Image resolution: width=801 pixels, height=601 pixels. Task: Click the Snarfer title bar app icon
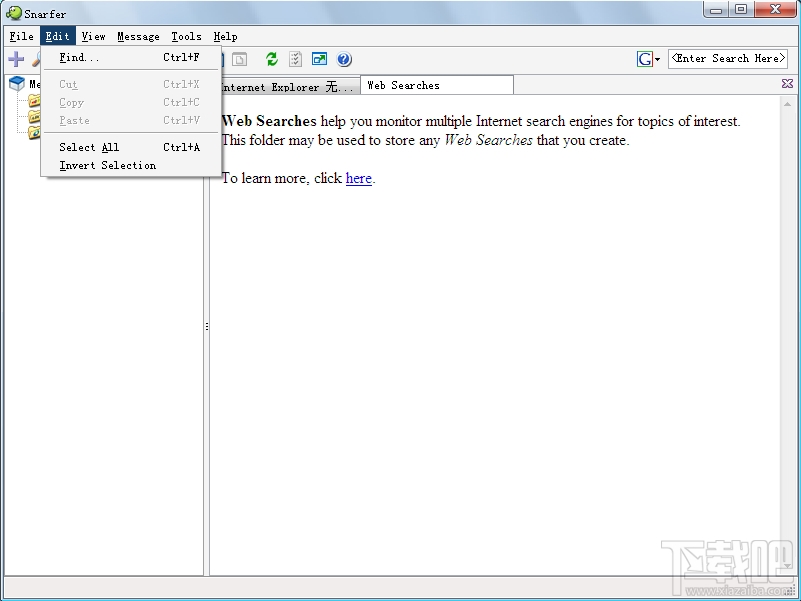[14, 13]
